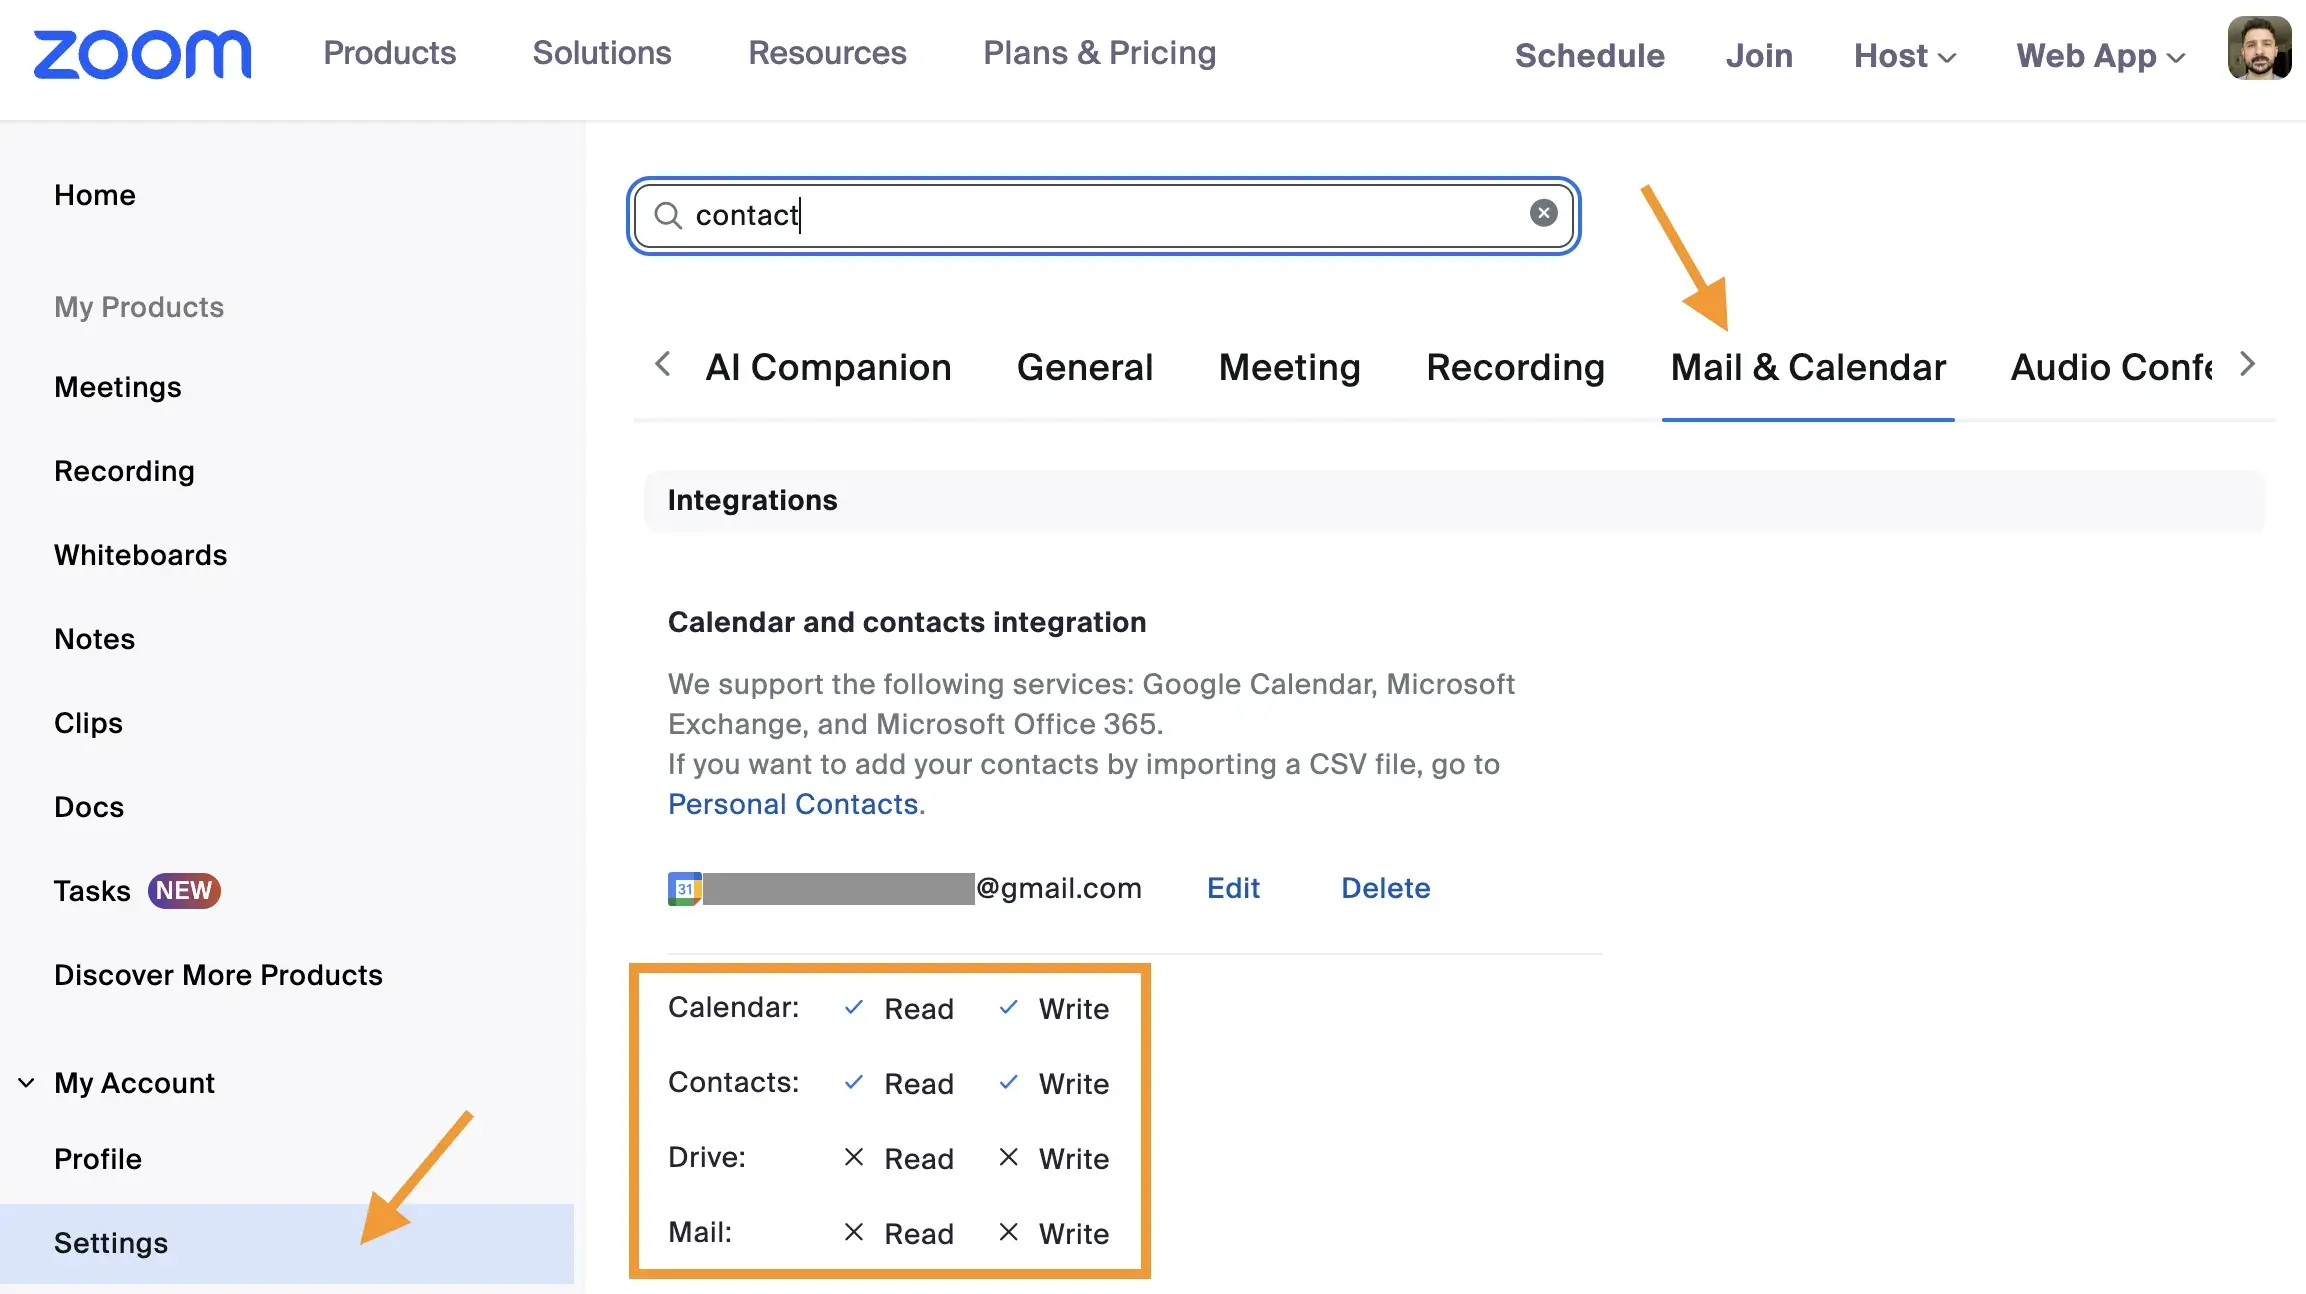
Task: Open the user profile avatar
Action: click(x=2259, y=48)
